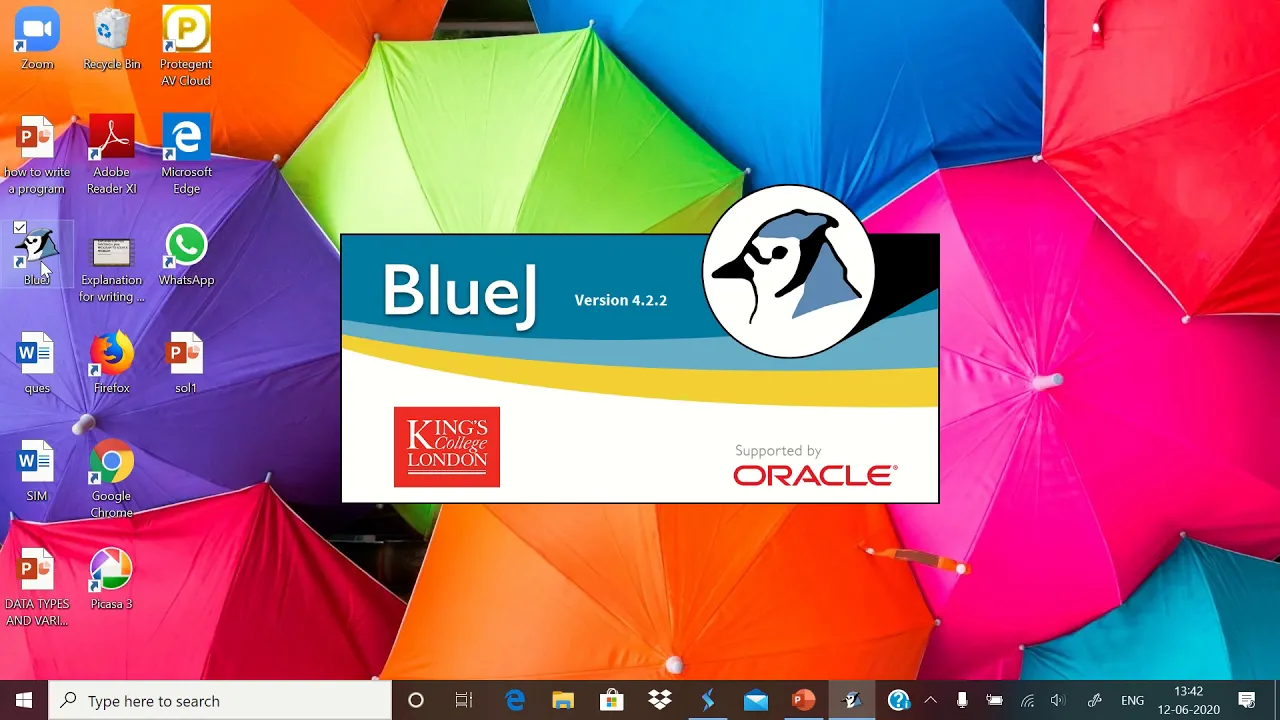Image resolution: width=1280 pixels, height=720 pixels.
Task: Open the Picasa 3 shortcut
Action: coord(112,579)
